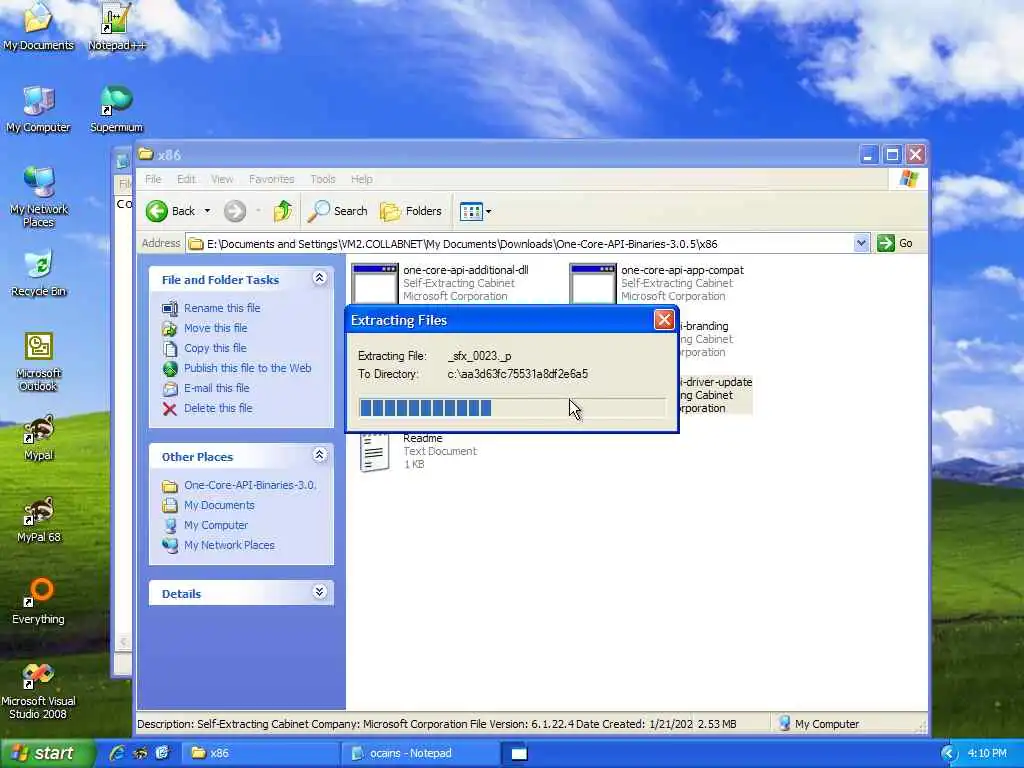
Task: Open the View menu
Action: pyautogui.click(x=222, y=179)
